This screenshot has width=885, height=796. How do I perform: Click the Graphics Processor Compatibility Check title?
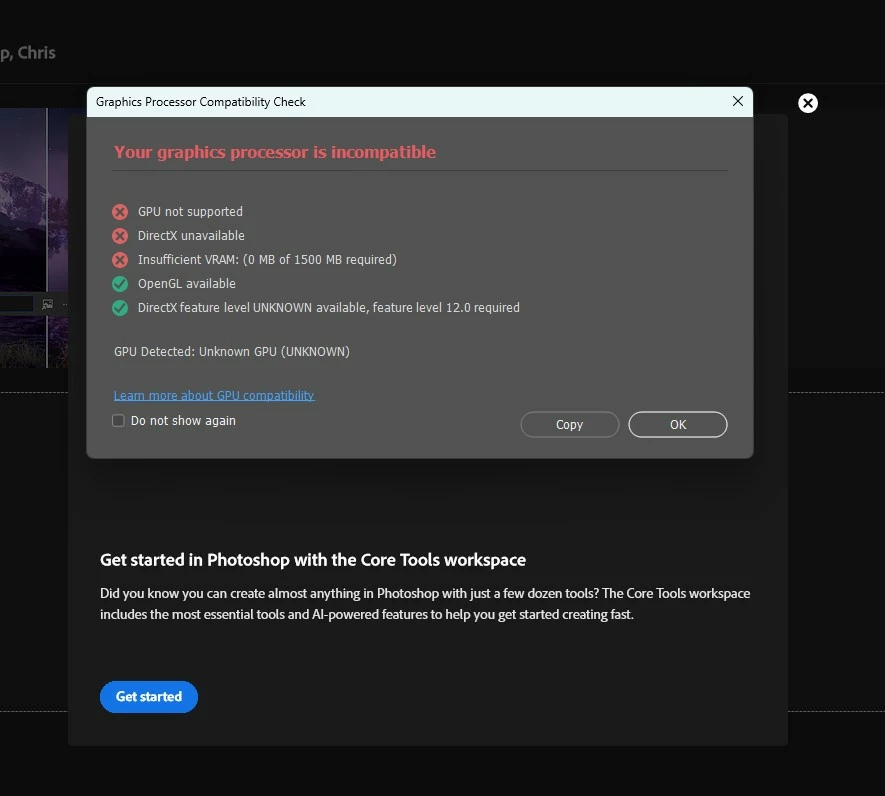(x=200, y=102)
